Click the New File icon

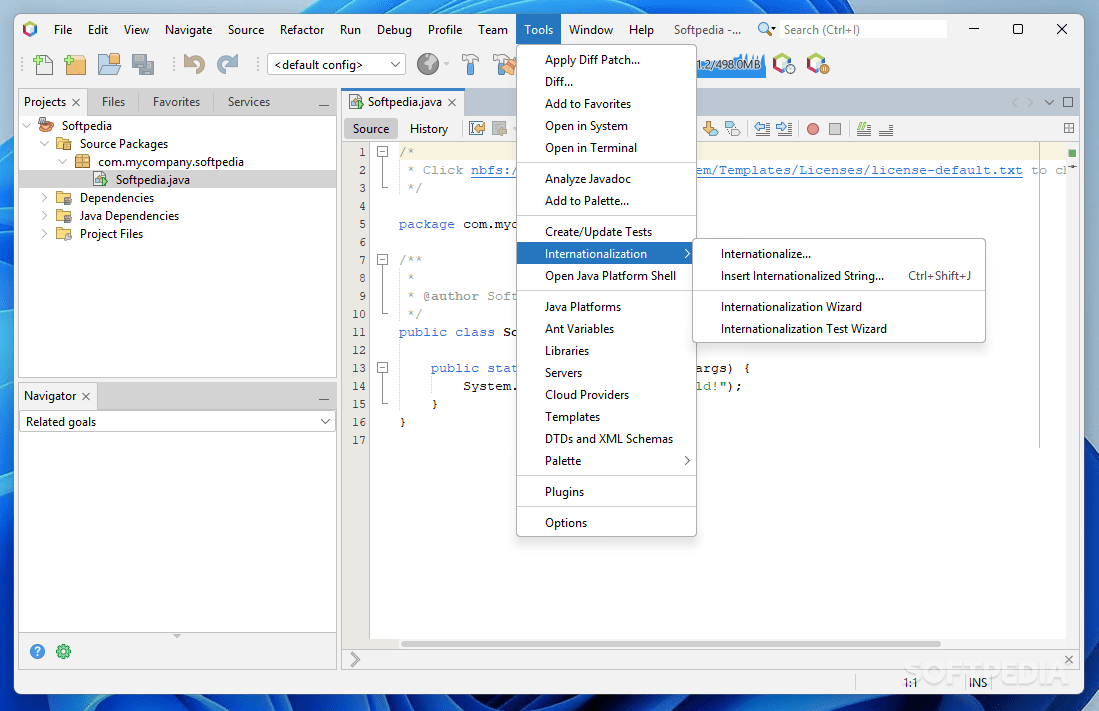tap(43, 65)
